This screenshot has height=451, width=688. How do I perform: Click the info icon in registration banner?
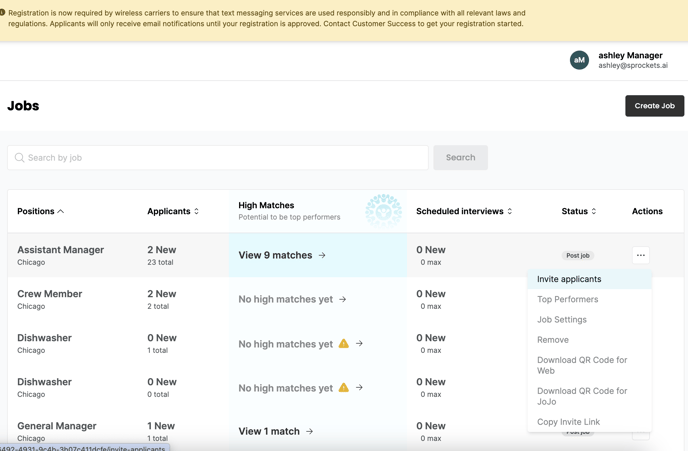[2, 13]
